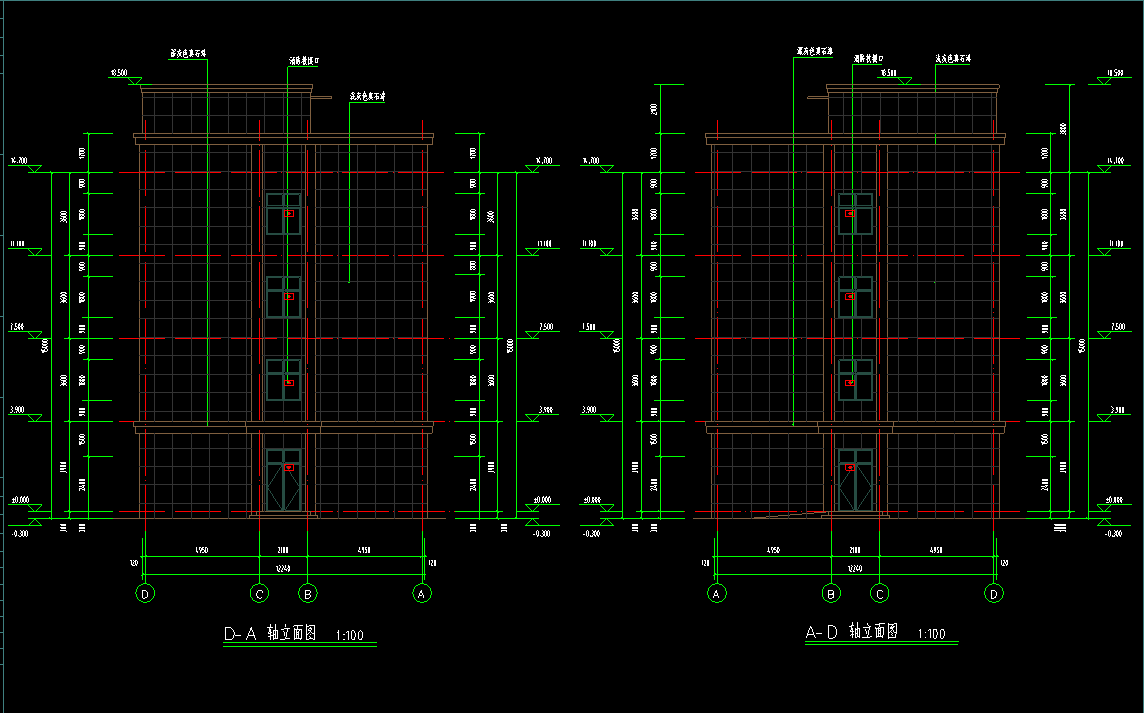Select the "A-D 轴立面图" drawing title
Image resolution: width=1144 pixels, height=713 pixels.
852,632
